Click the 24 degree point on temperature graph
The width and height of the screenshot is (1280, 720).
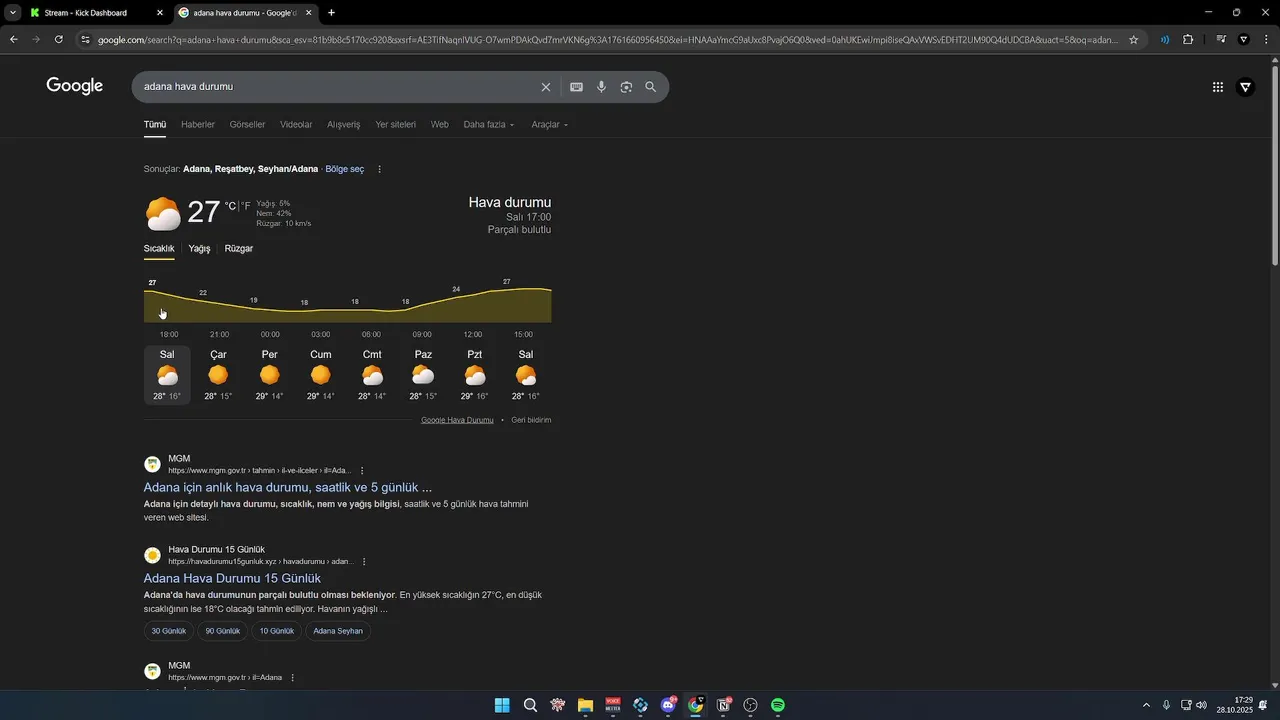point(456,289)
